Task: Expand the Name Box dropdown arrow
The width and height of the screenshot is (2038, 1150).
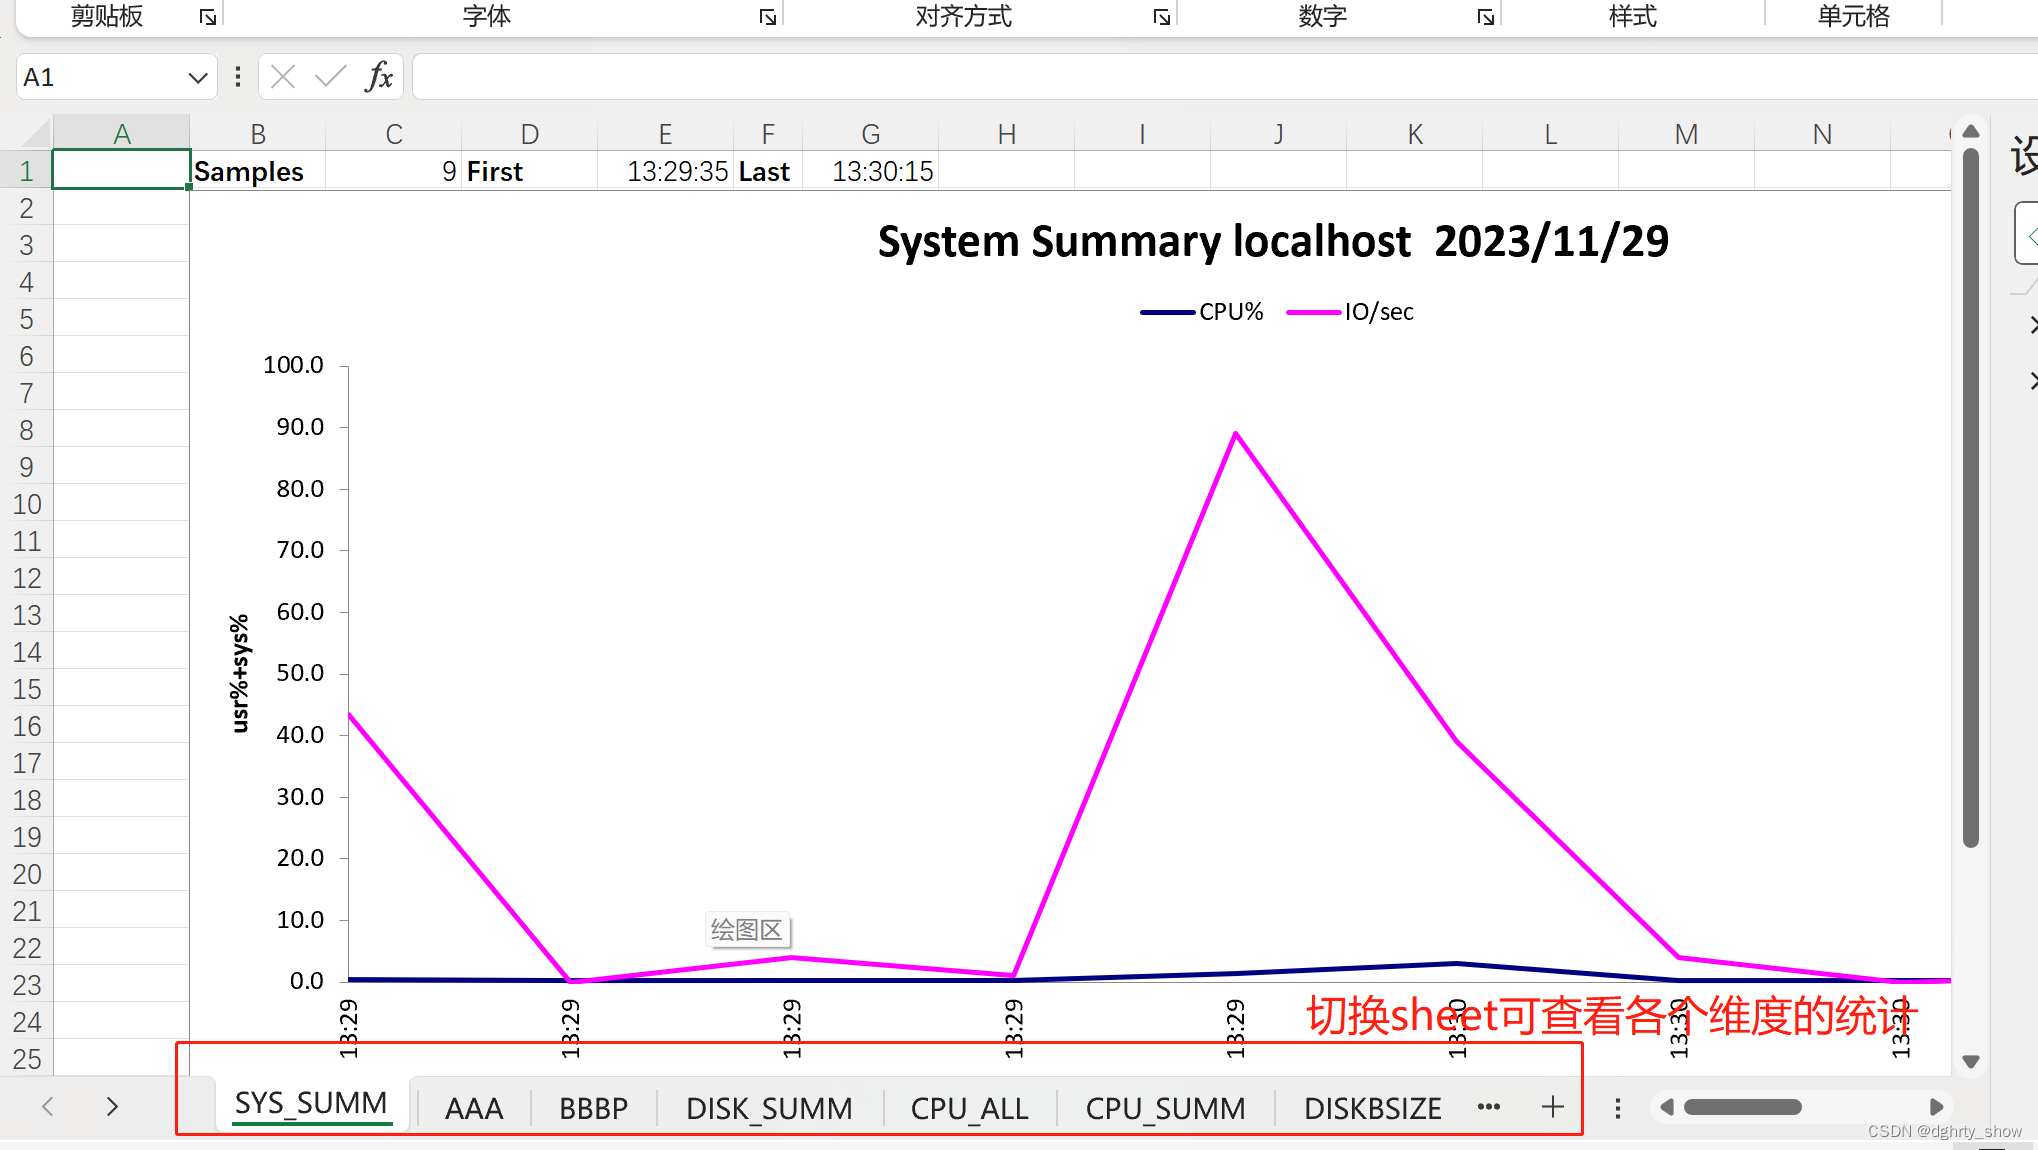Action: 197,78
